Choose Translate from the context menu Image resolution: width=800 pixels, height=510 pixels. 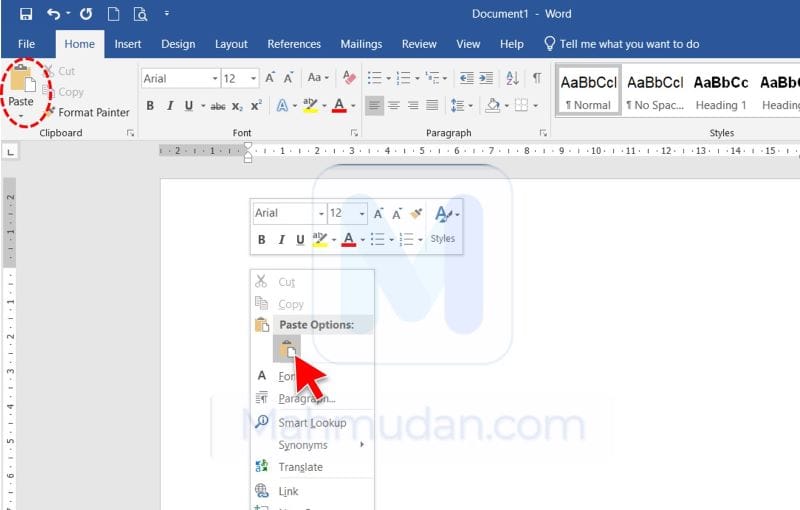(300, 467)
